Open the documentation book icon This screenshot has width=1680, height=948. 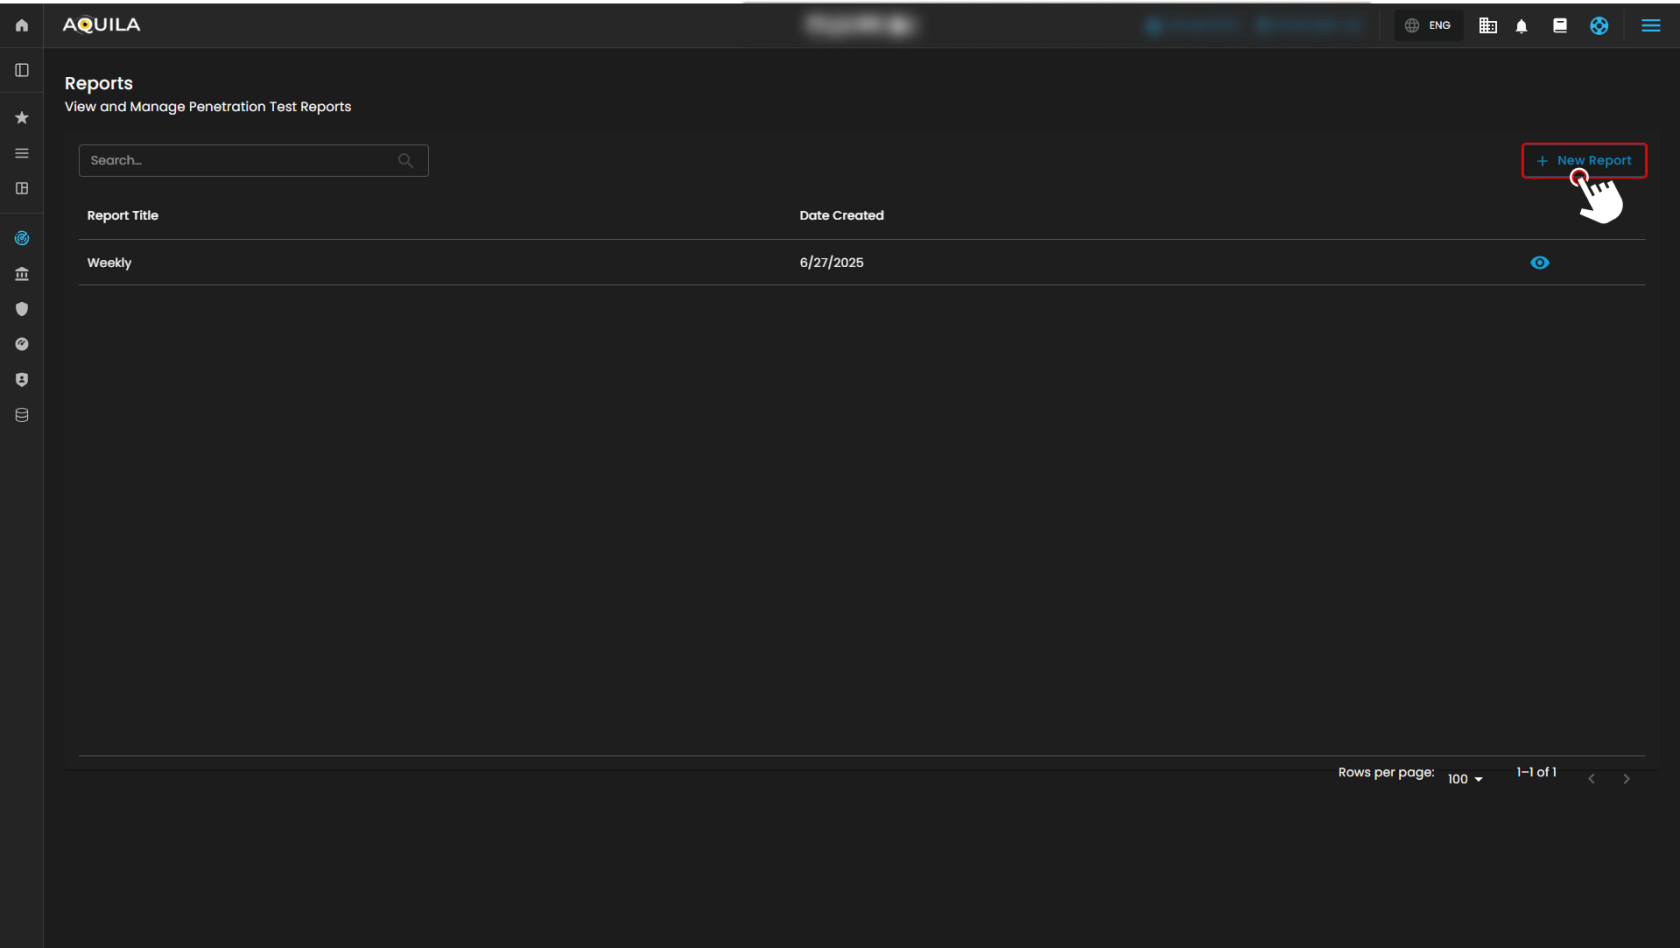pyautogui.click(x=1559, y=26)
